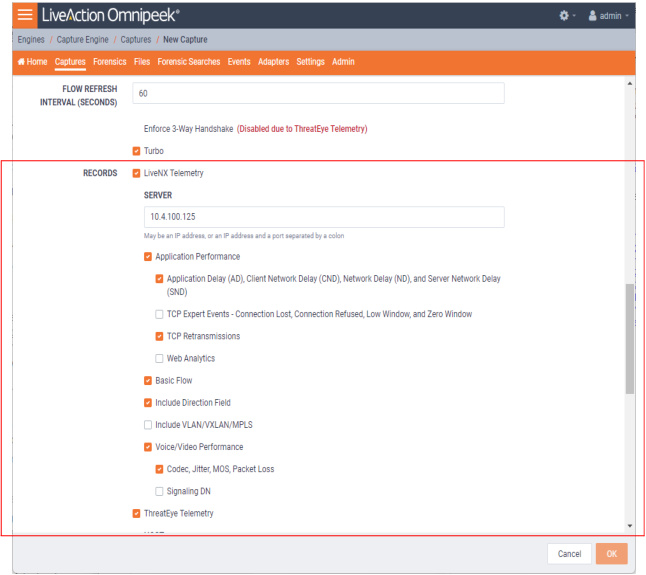Click the Cancel button
This screenshot has height=575, width=646.
pos(569,554)
